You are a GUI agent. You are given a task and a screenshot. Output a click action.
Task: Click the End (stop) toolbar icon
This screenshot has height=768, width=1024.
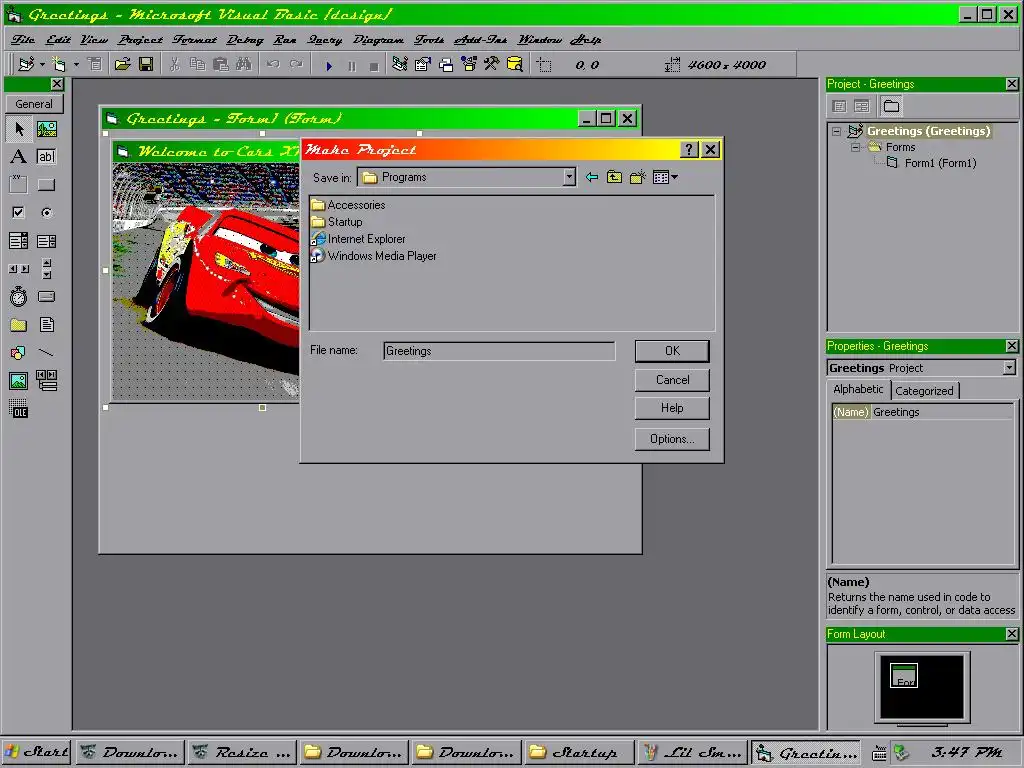tap(374, 66)
